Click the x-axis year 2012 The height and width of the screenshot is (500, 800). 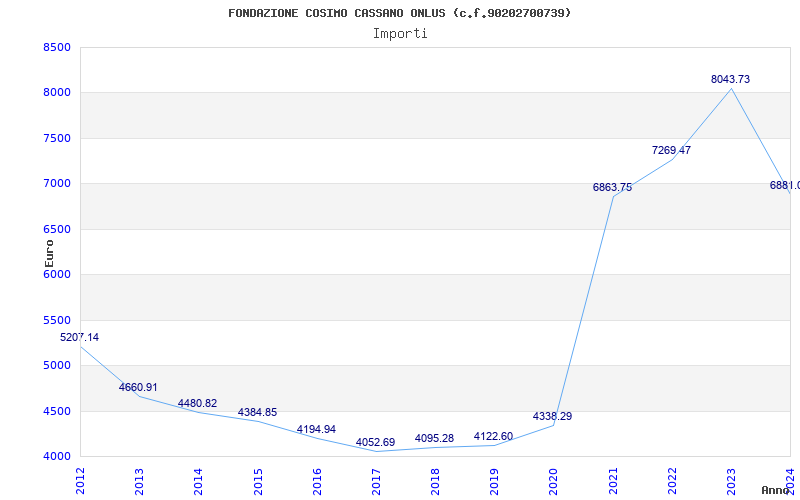coord(80,482)
